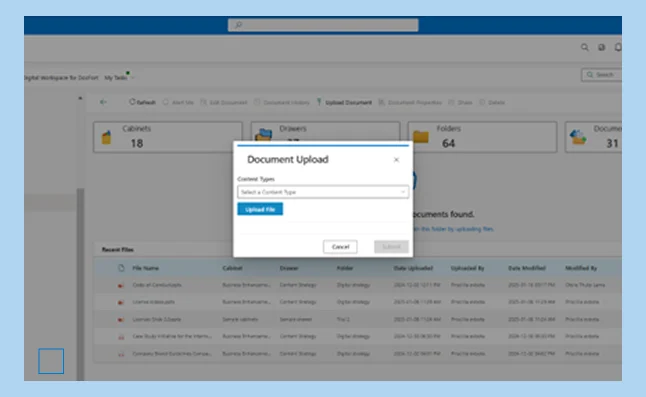Click the notification bell icon
Viewport: 646px width, 397px height.
[x=618, y=47]
